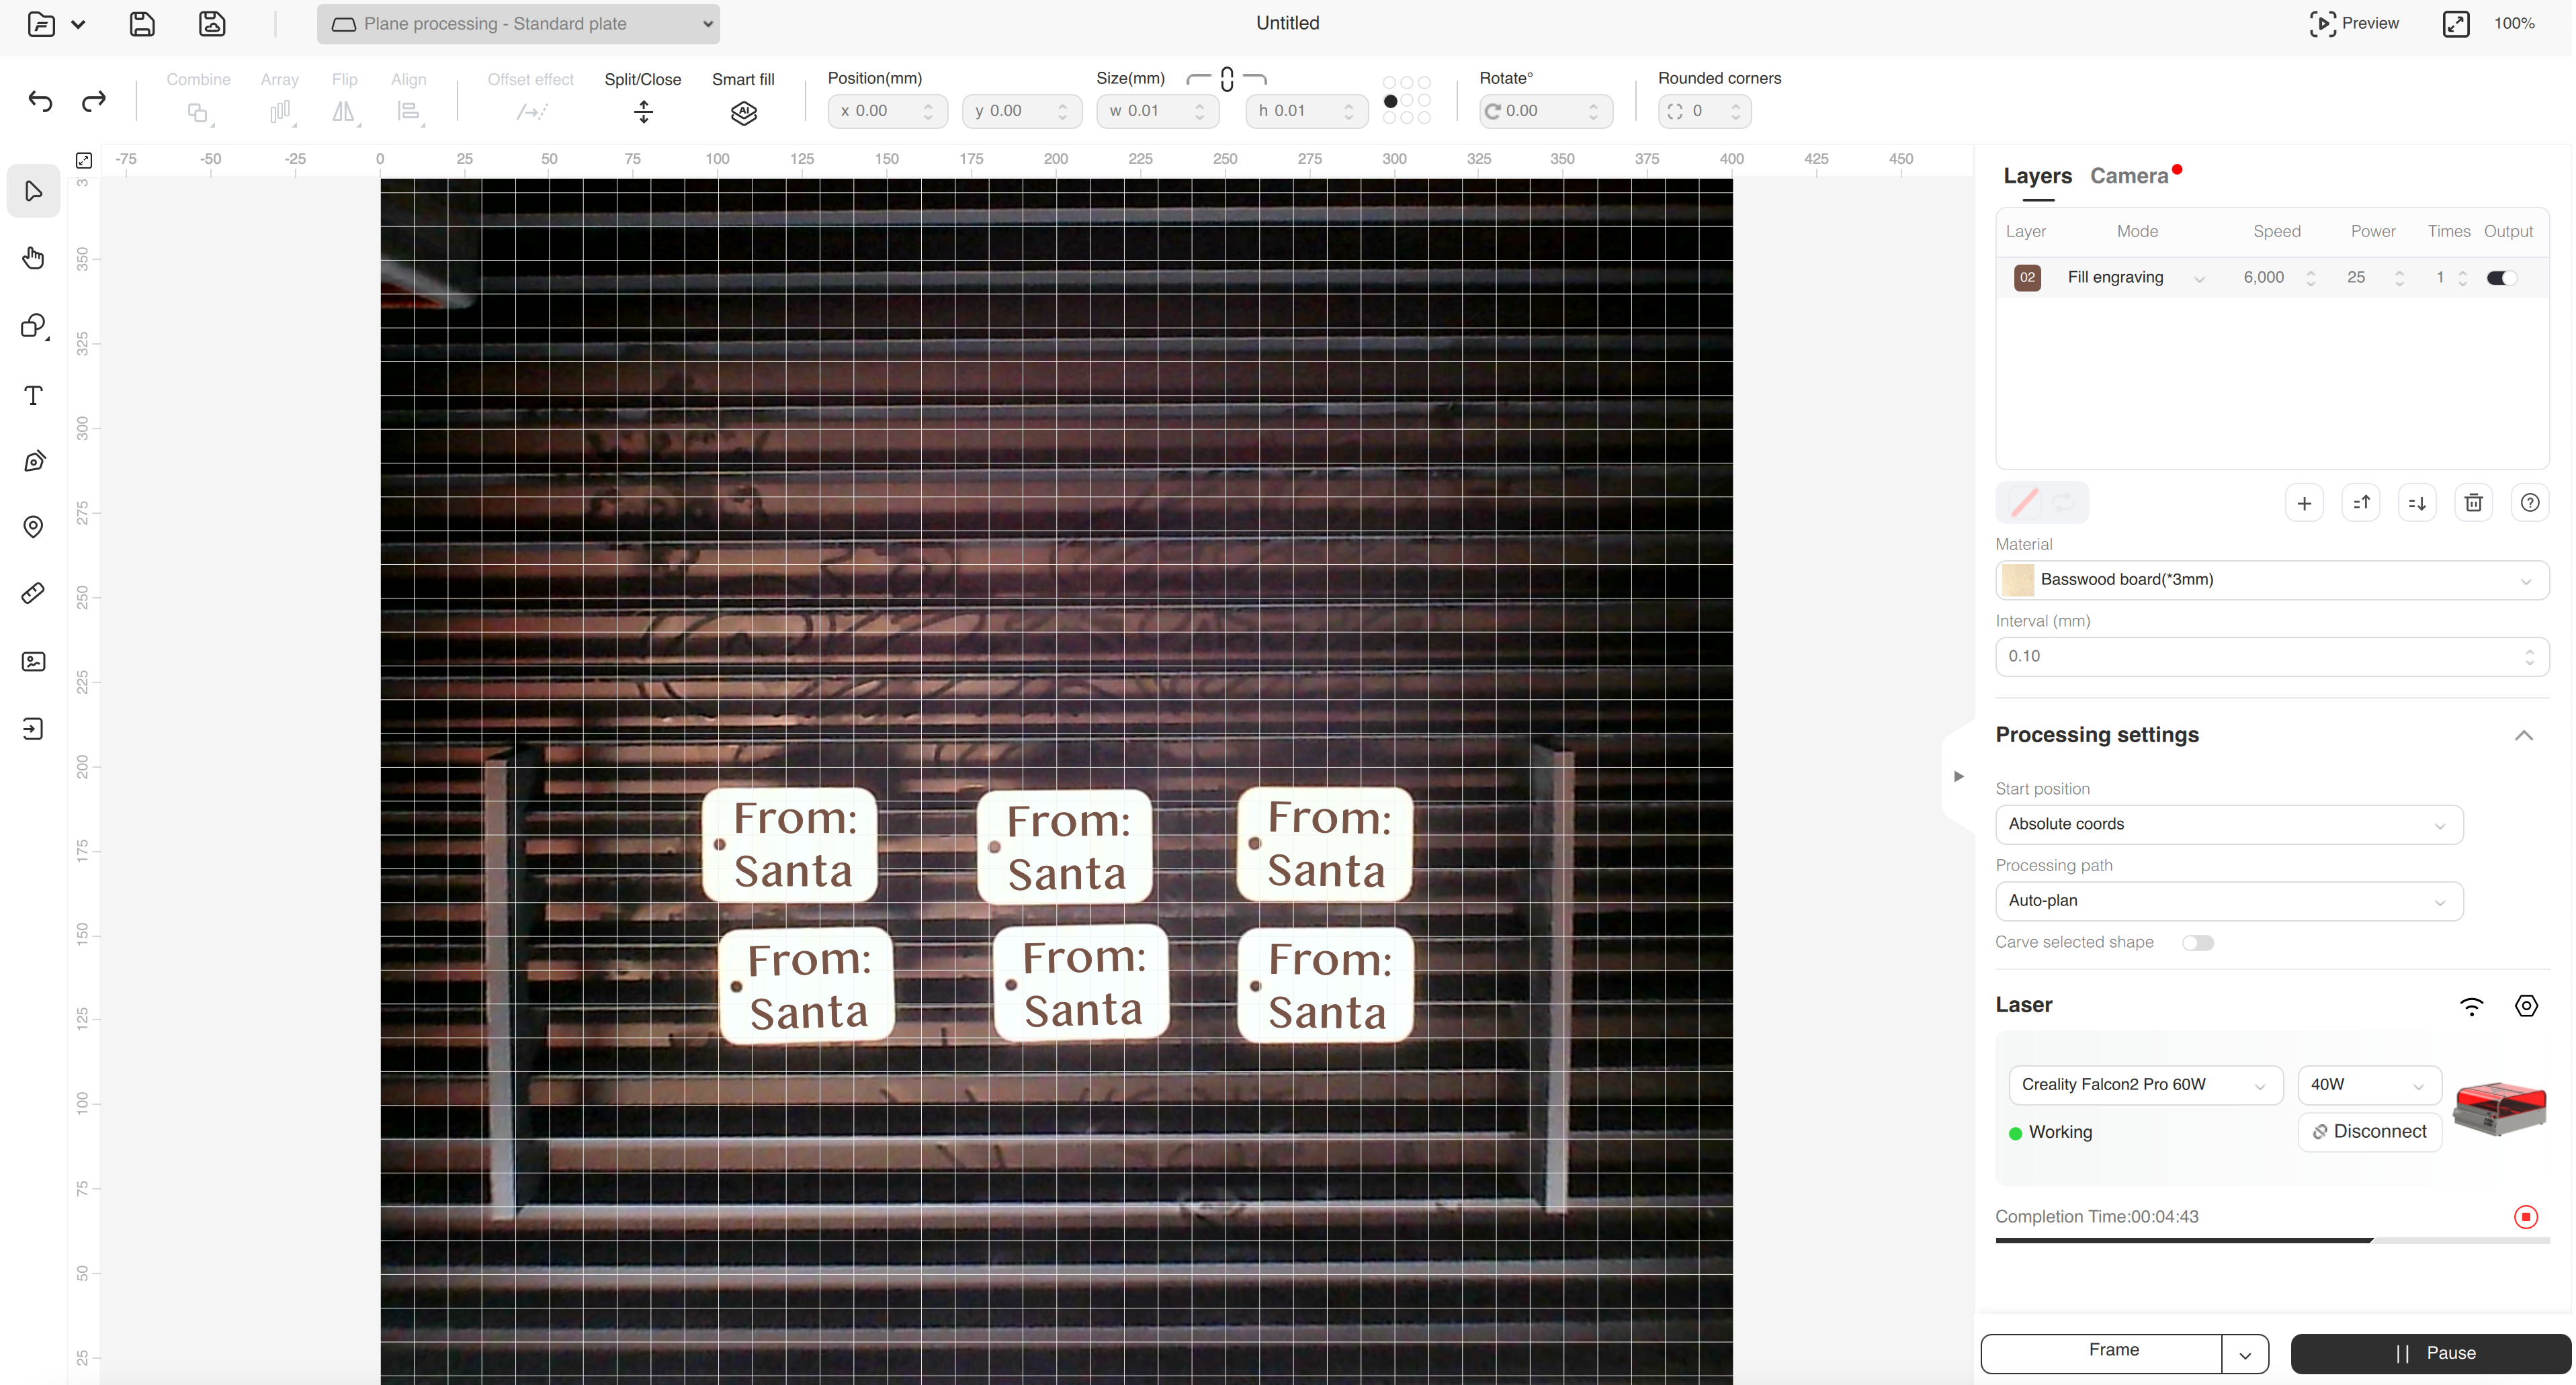This screenshot has height=1385, width=2576.
Task: Select the Pen drawing tool
Action: click(x=33, y=461)
